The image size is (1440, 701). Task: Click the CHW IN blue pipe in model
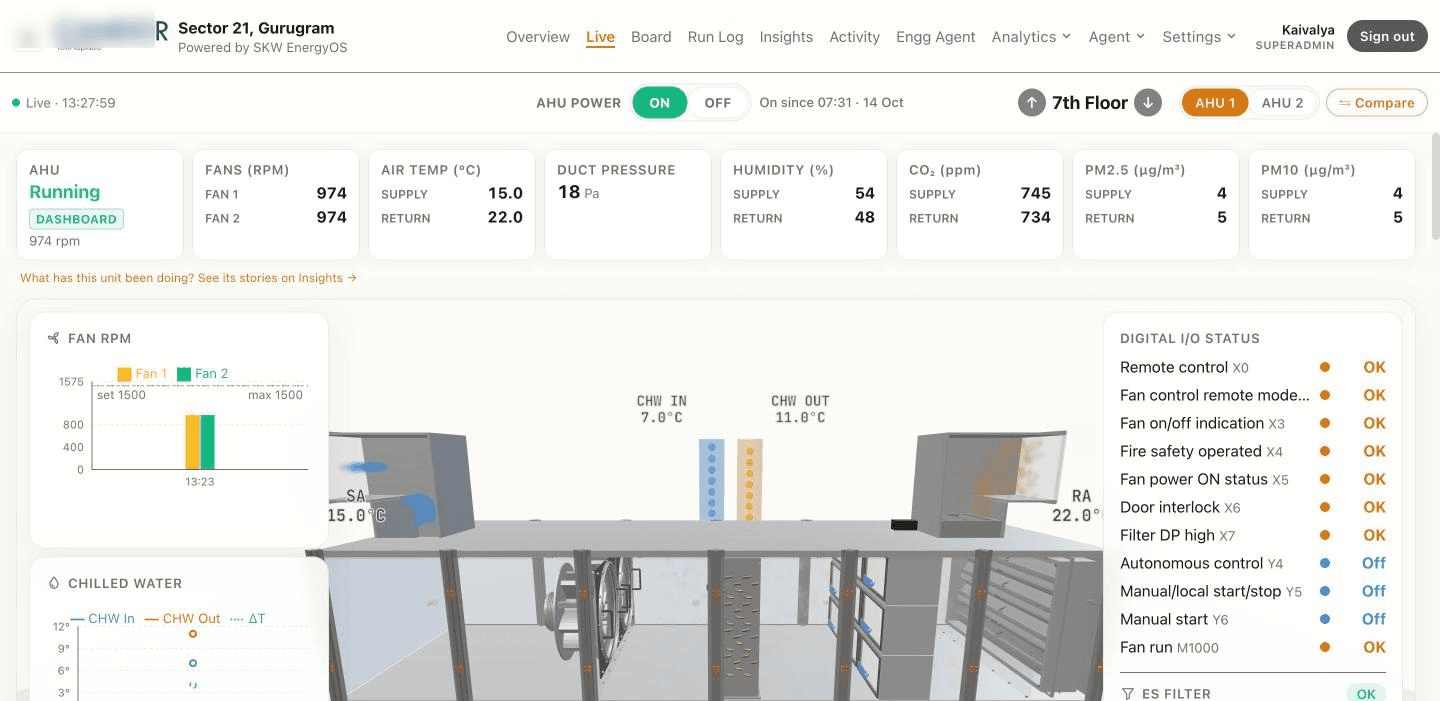pyautogui.click(x=711, y=480)
